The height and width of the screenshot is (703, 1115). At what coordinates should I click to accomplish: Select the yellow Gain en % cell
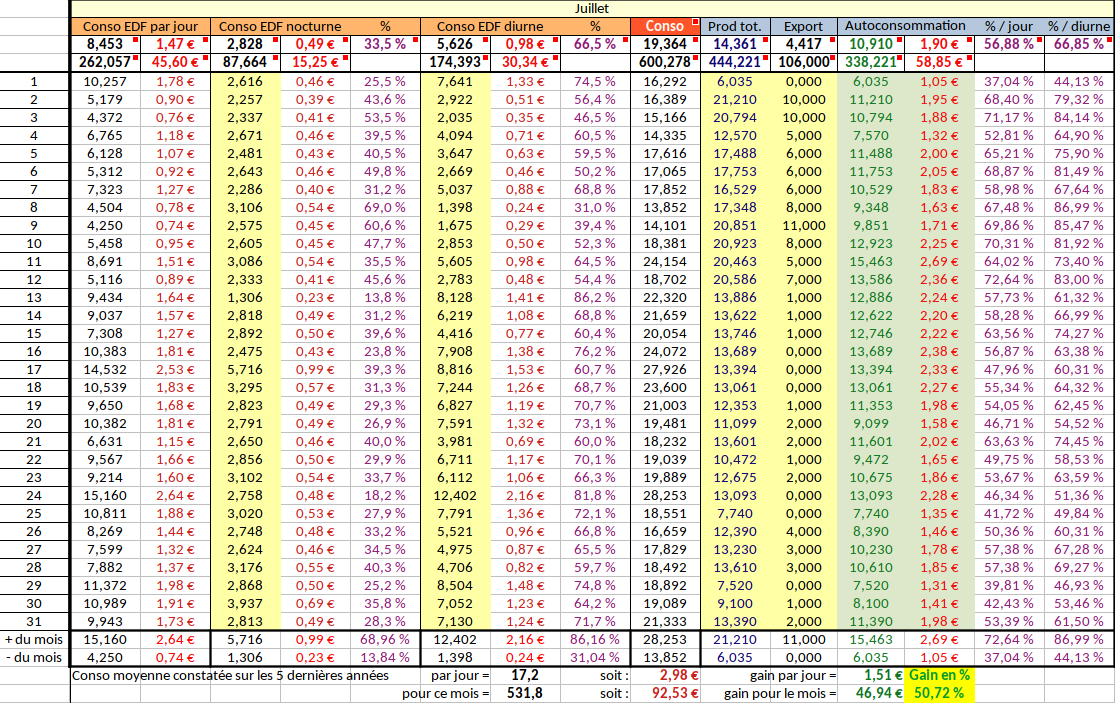(939, 675)
